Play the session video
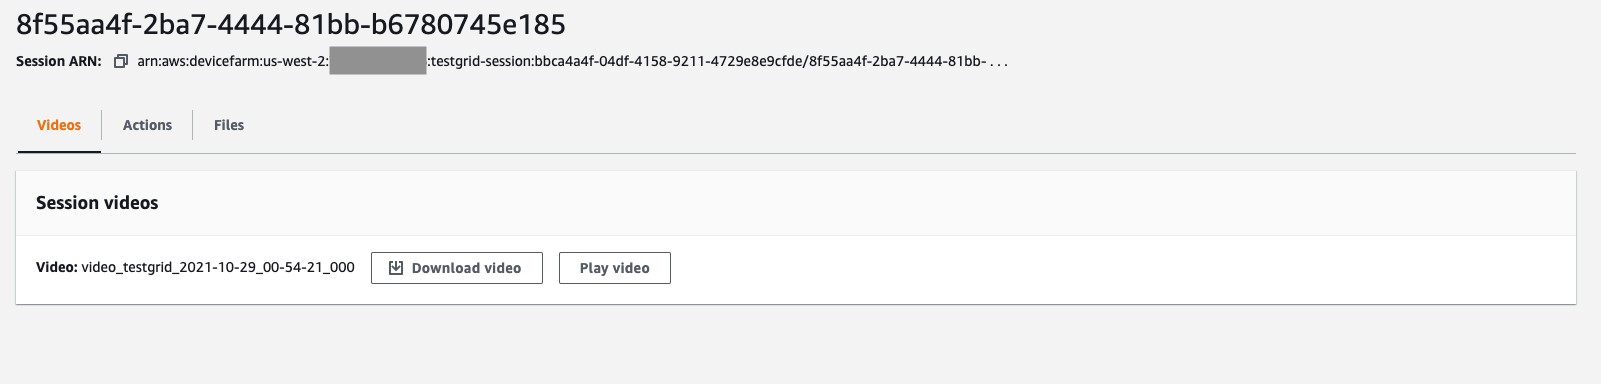This screenshot has width=1601, height=384. tap(614, 268)
